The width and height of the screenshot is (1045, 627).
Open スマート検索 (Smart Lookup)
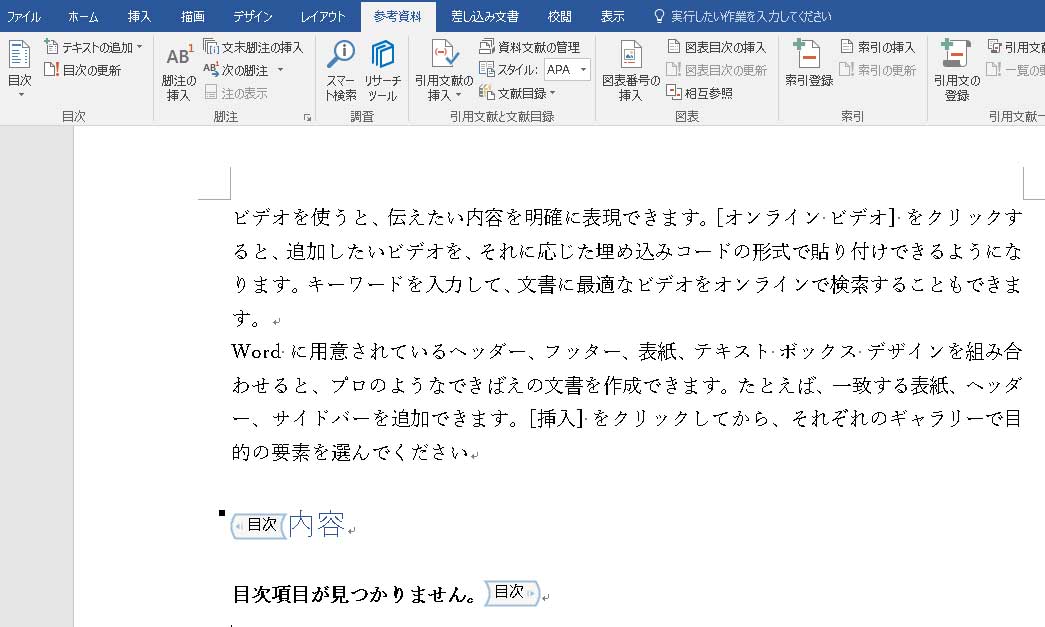(x=341, y=72)
